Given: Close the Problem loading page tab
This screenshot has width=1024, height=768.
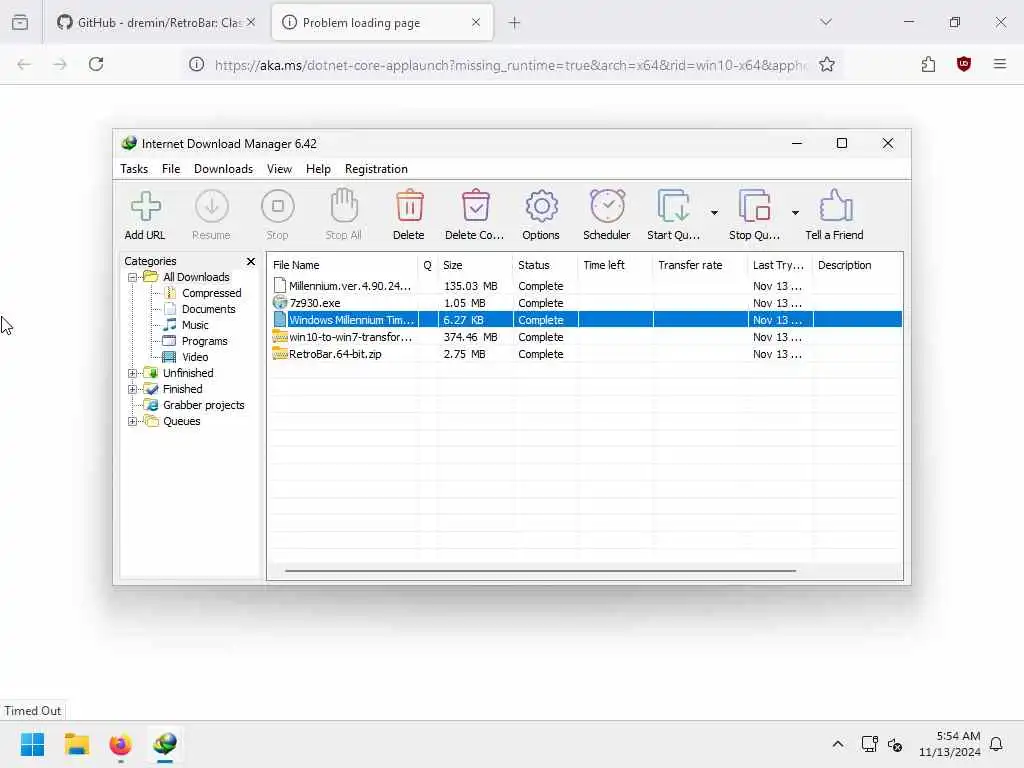Looking at the screenshot, I should [475, 23].
